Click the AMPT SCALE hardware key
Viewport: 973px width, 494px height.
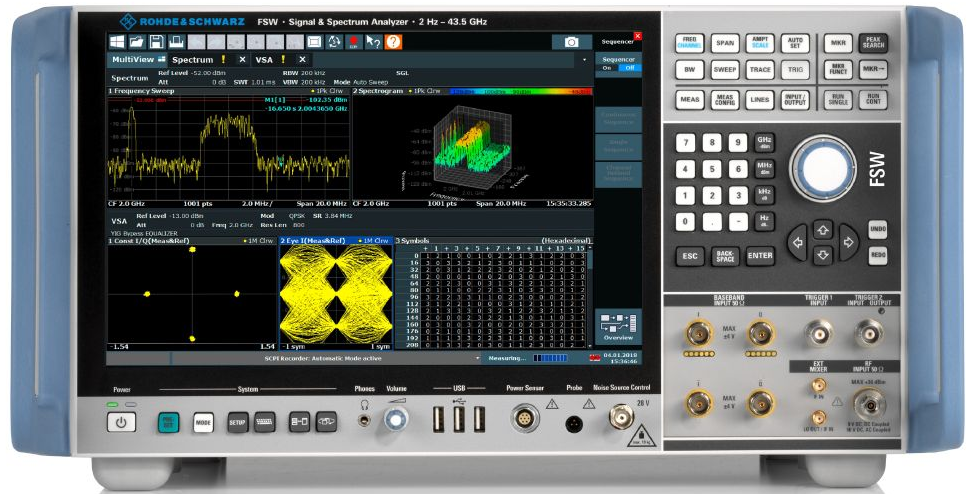(x=760, y=43)
